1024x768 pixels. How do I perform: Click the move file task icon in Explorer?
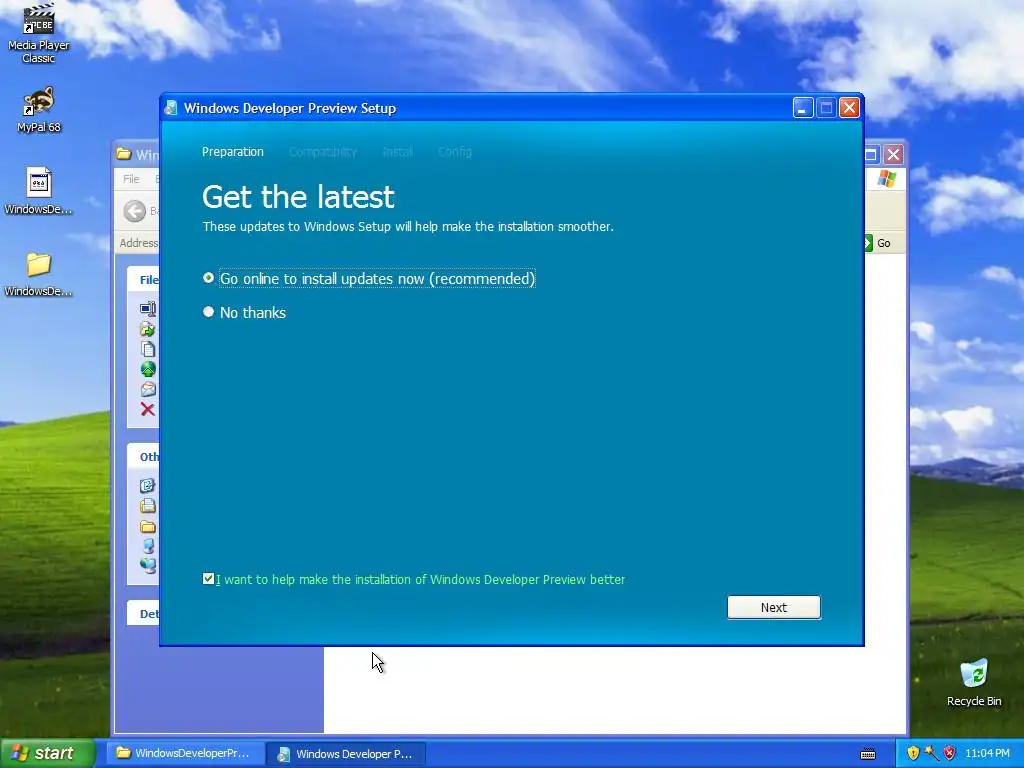coord(148,329)
